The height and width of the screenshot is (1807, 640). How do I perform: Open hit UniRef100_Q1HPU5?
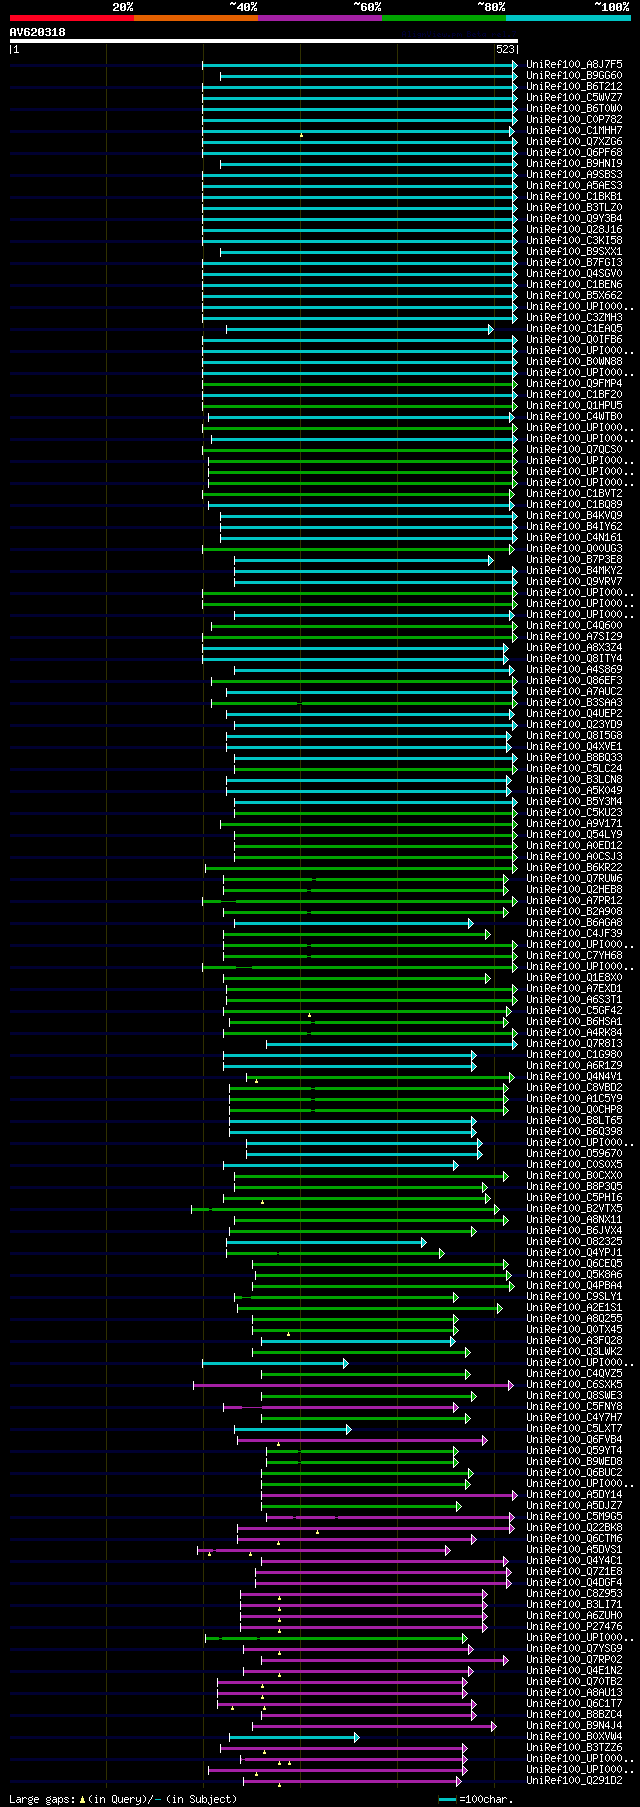574,405
